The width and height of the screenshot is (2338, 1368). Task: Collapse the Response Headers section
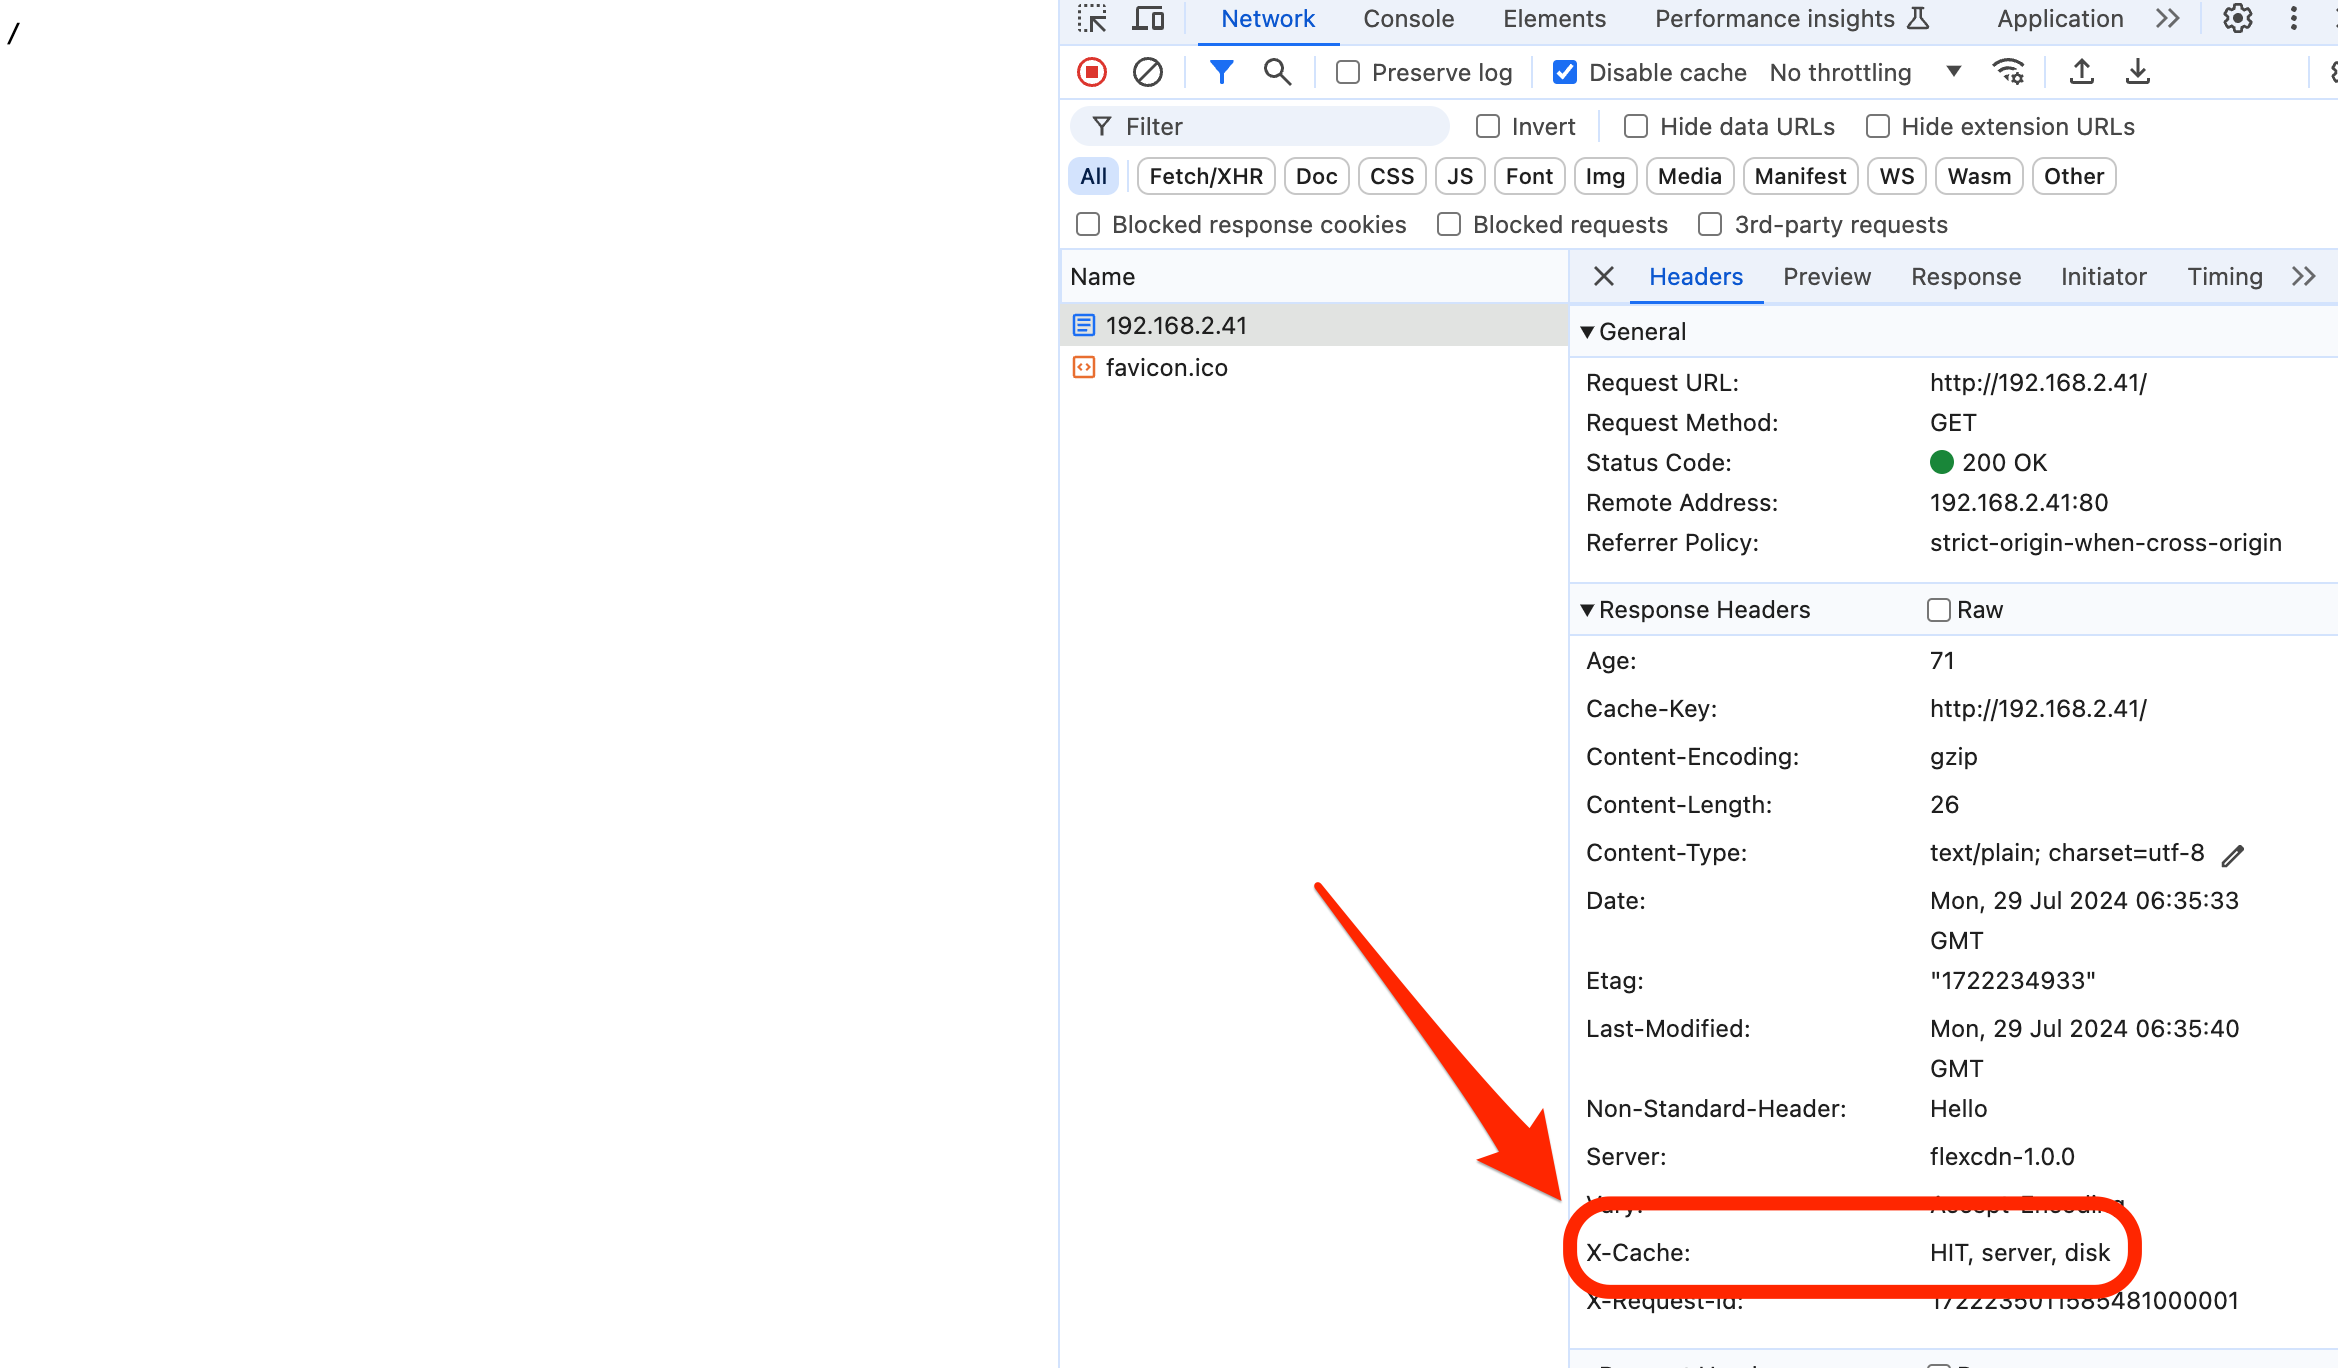(1587, 610)
